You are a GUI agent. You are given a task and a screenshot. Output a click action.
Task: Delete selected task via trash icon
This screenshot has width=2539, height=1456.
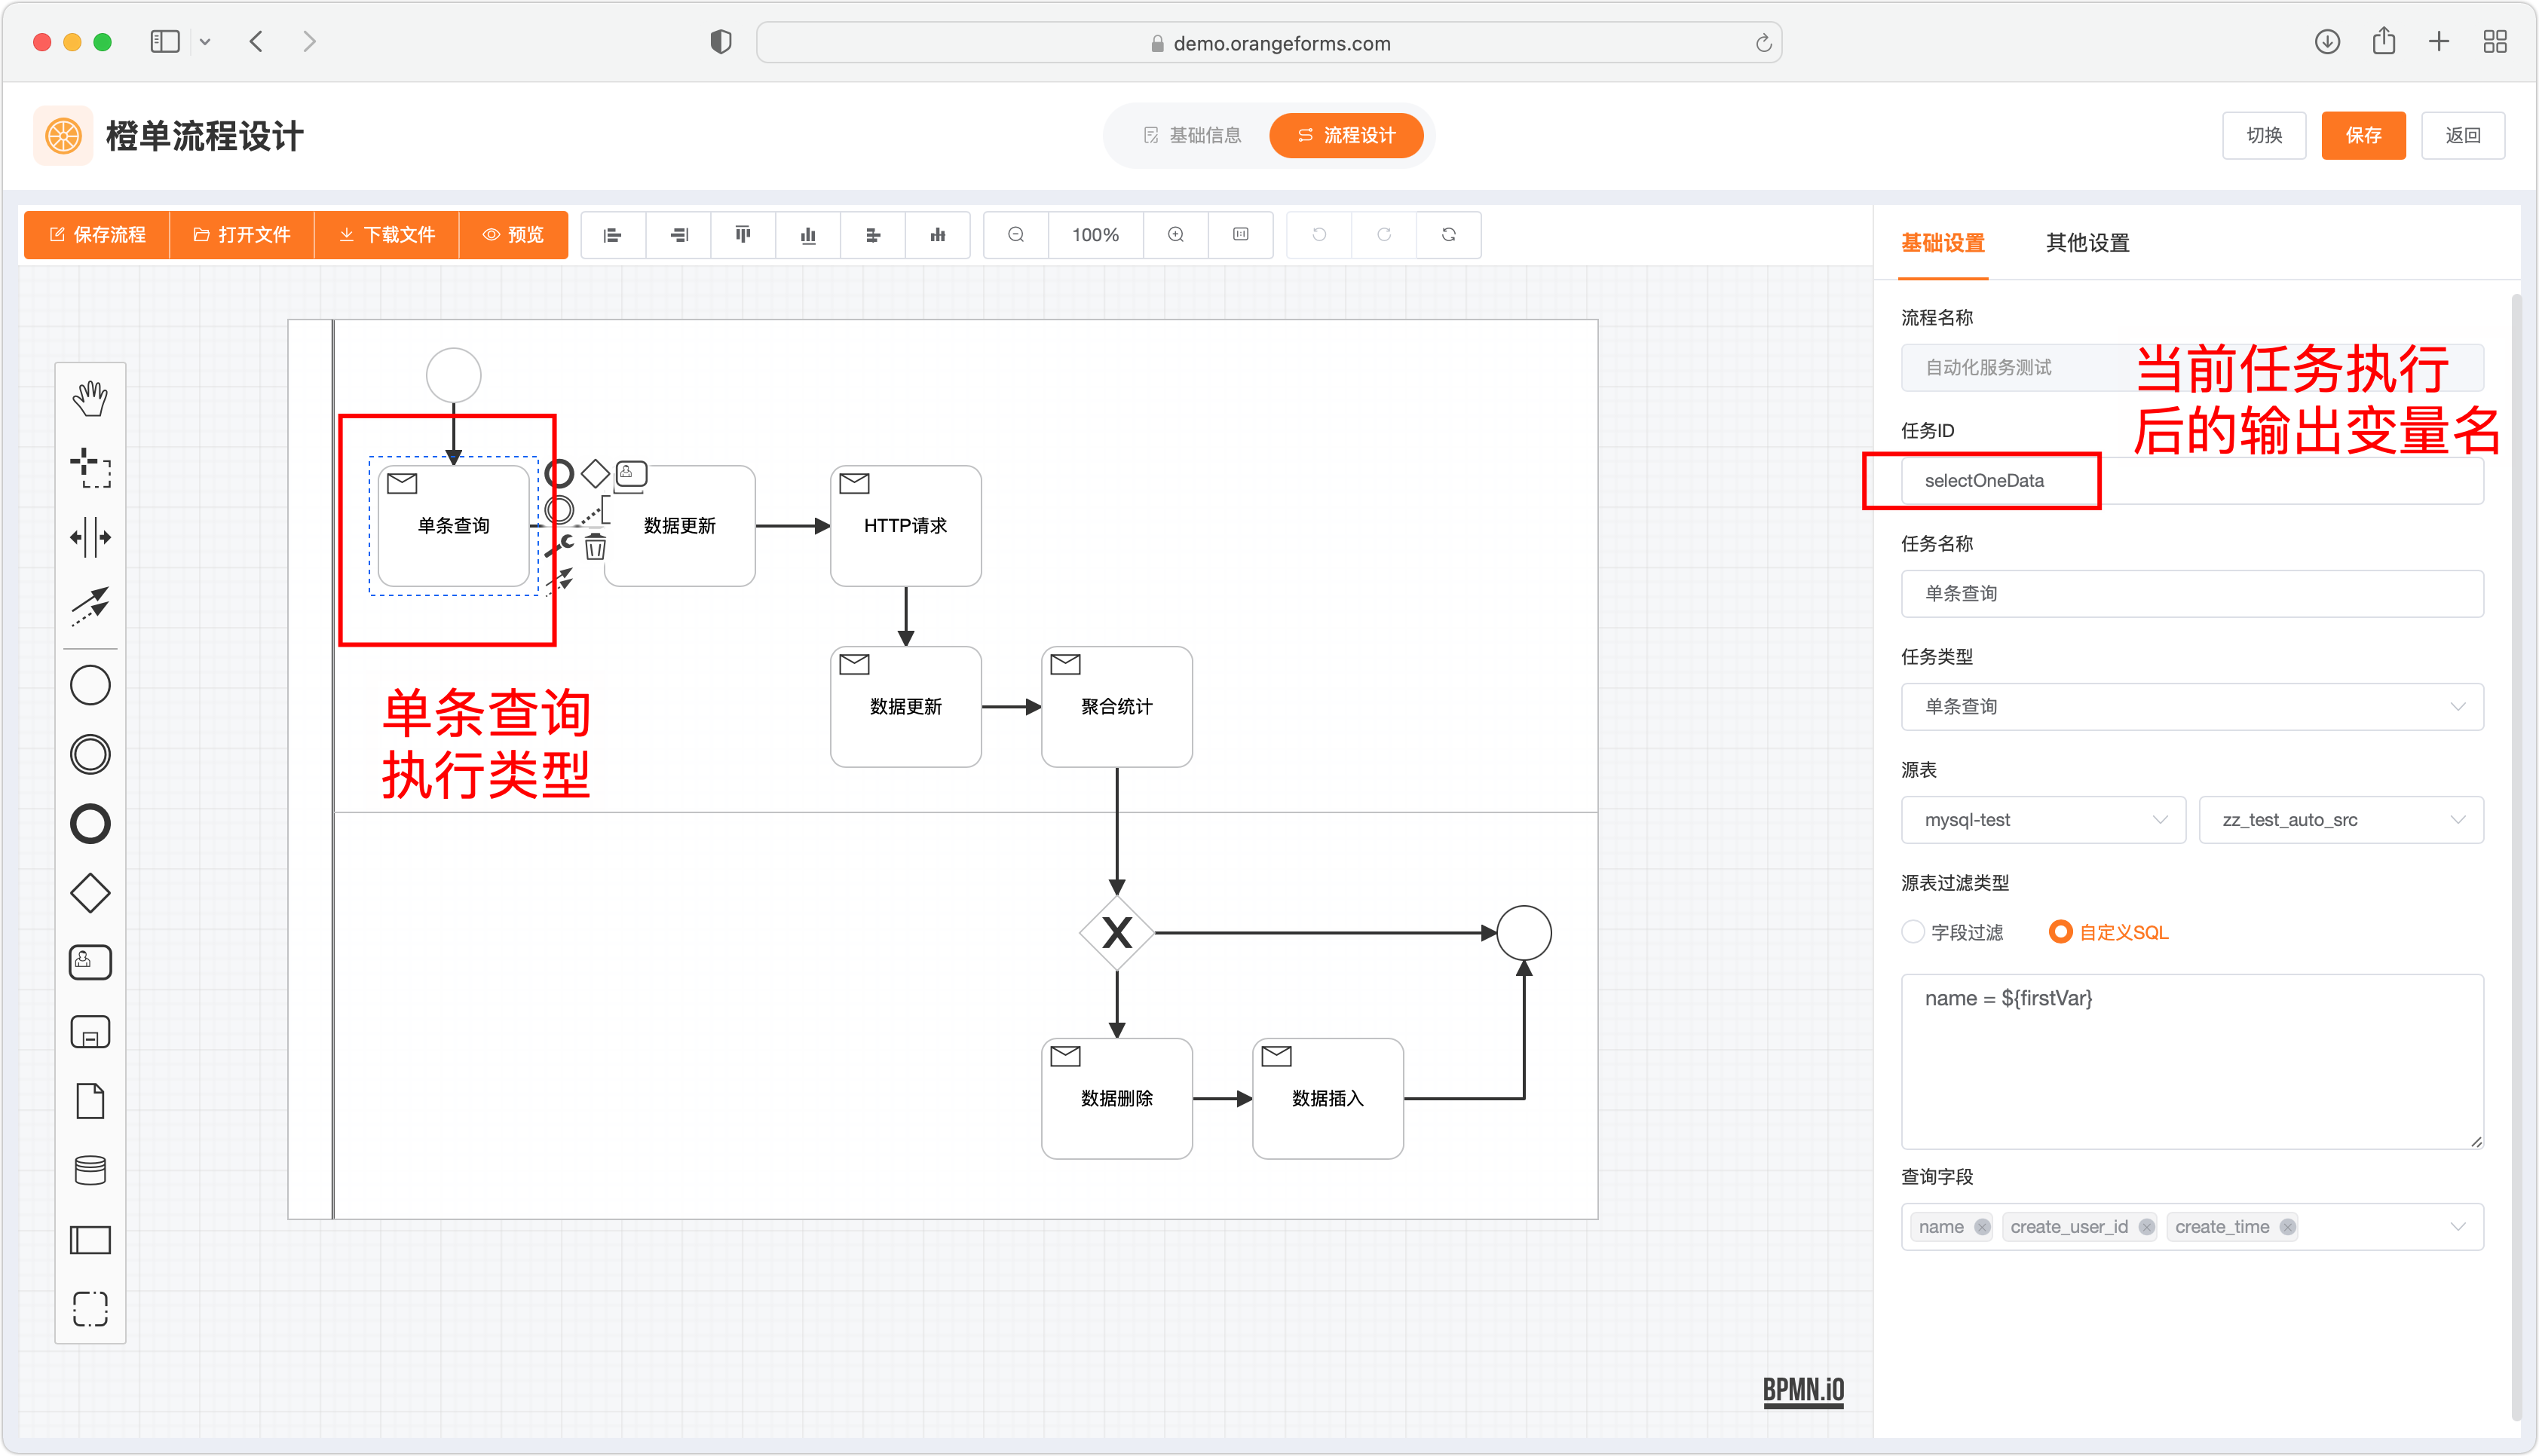point(596,546)
